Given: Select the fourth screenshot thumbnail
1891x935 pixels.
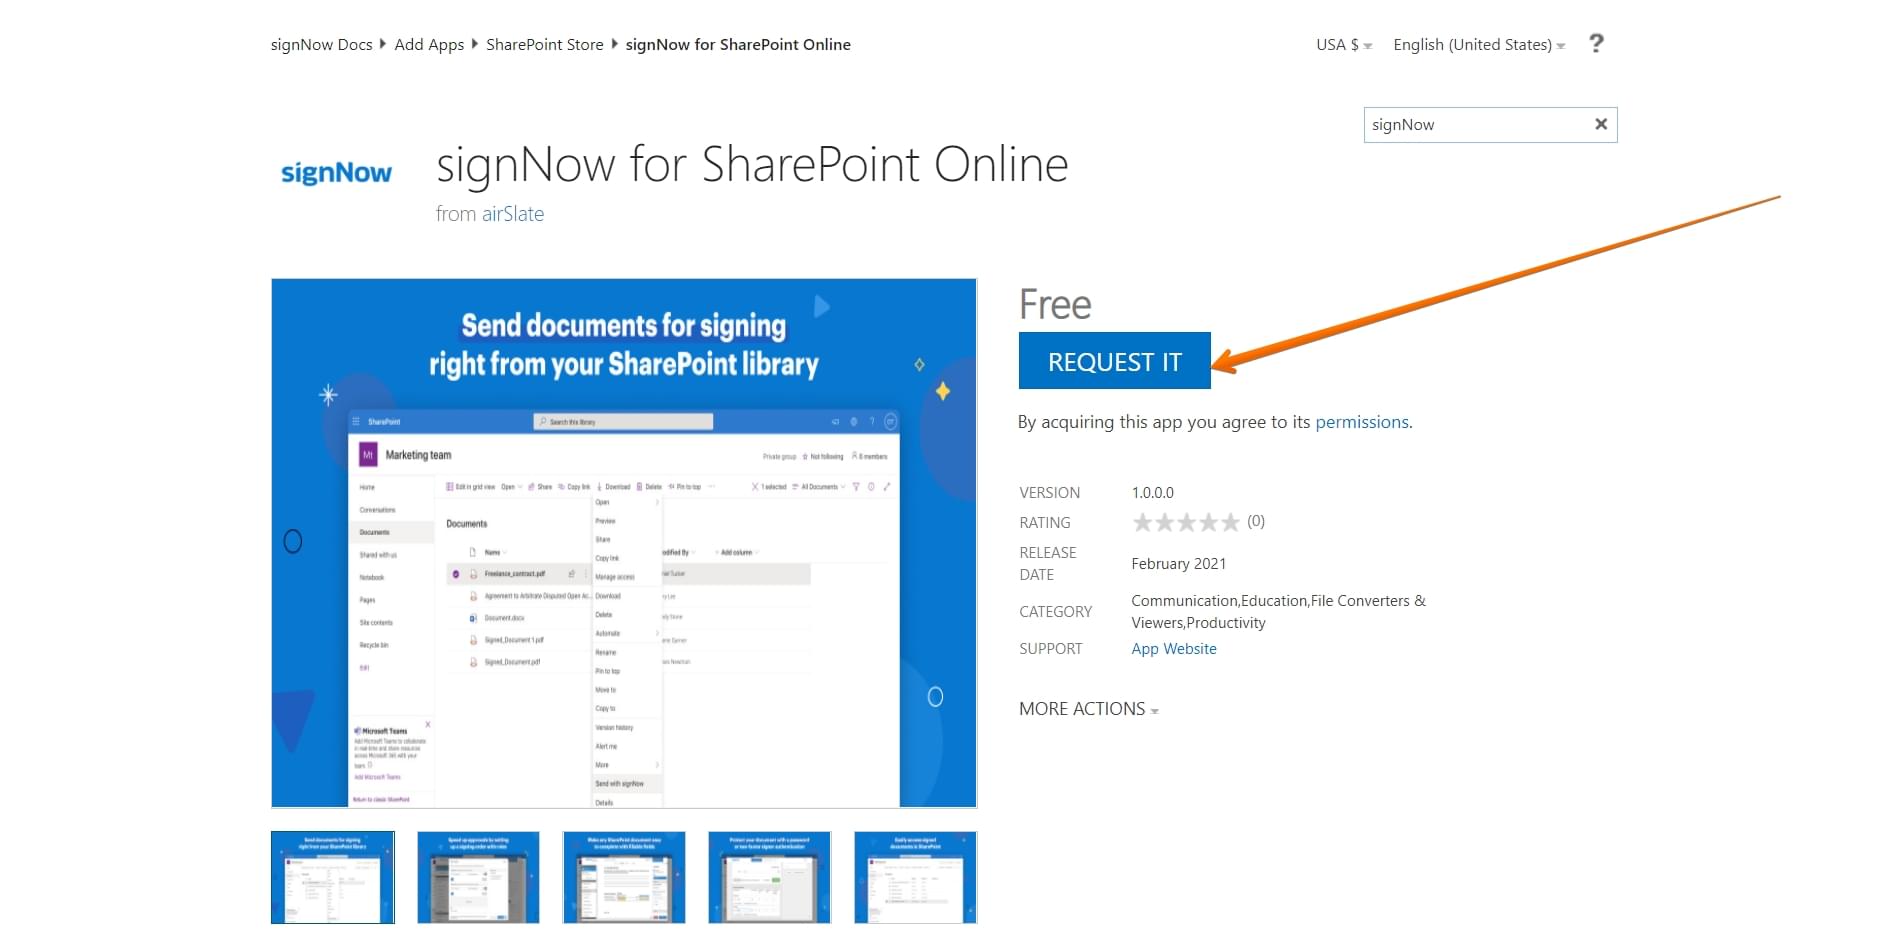Looking at the screenshot, I should click(770, 877).
